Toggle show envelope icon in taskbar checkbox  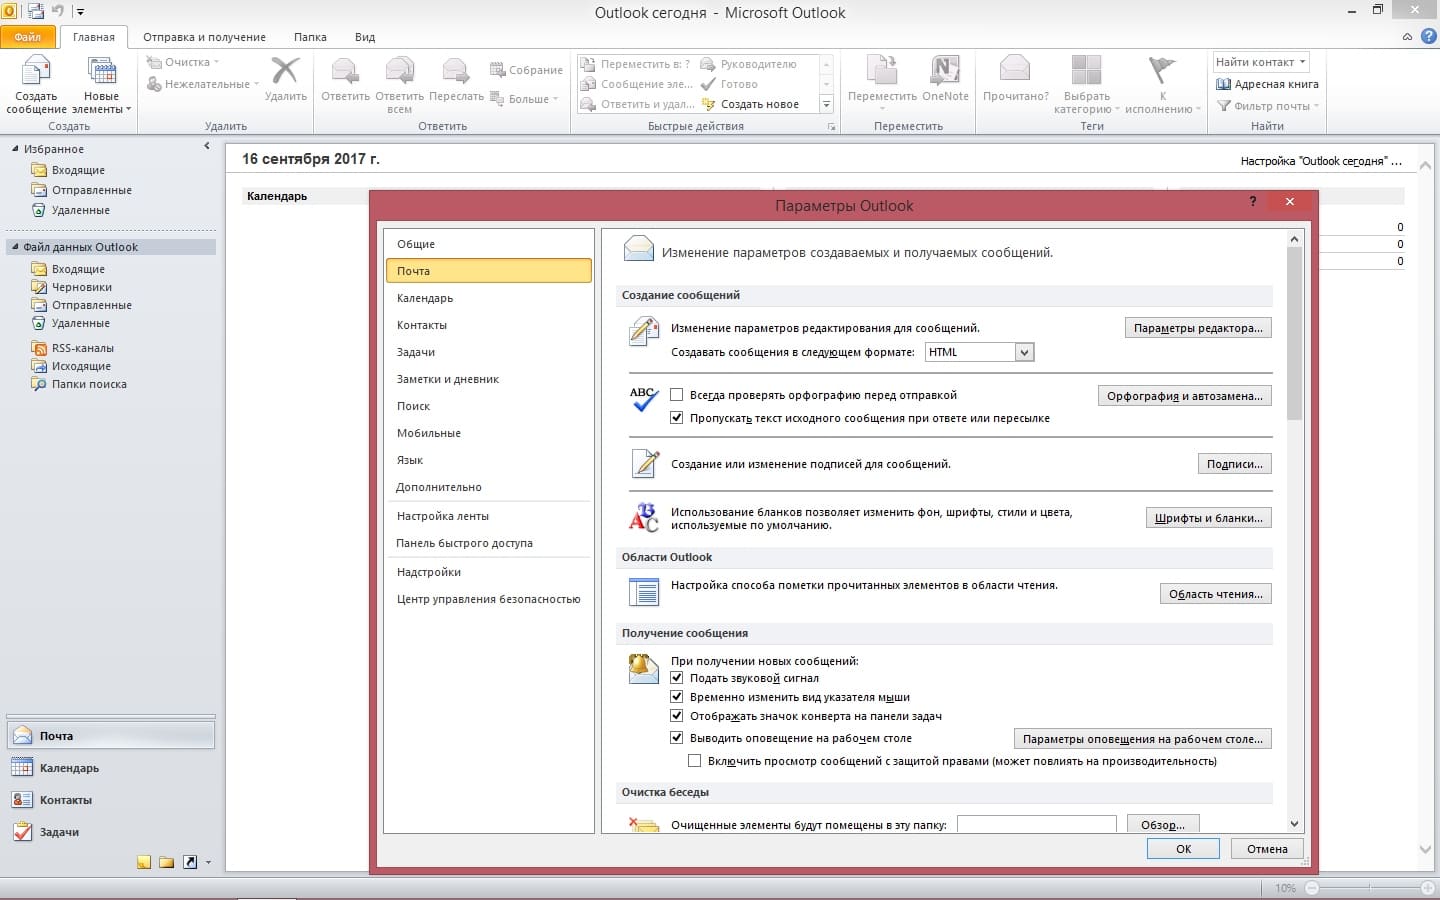click(677, 716)
